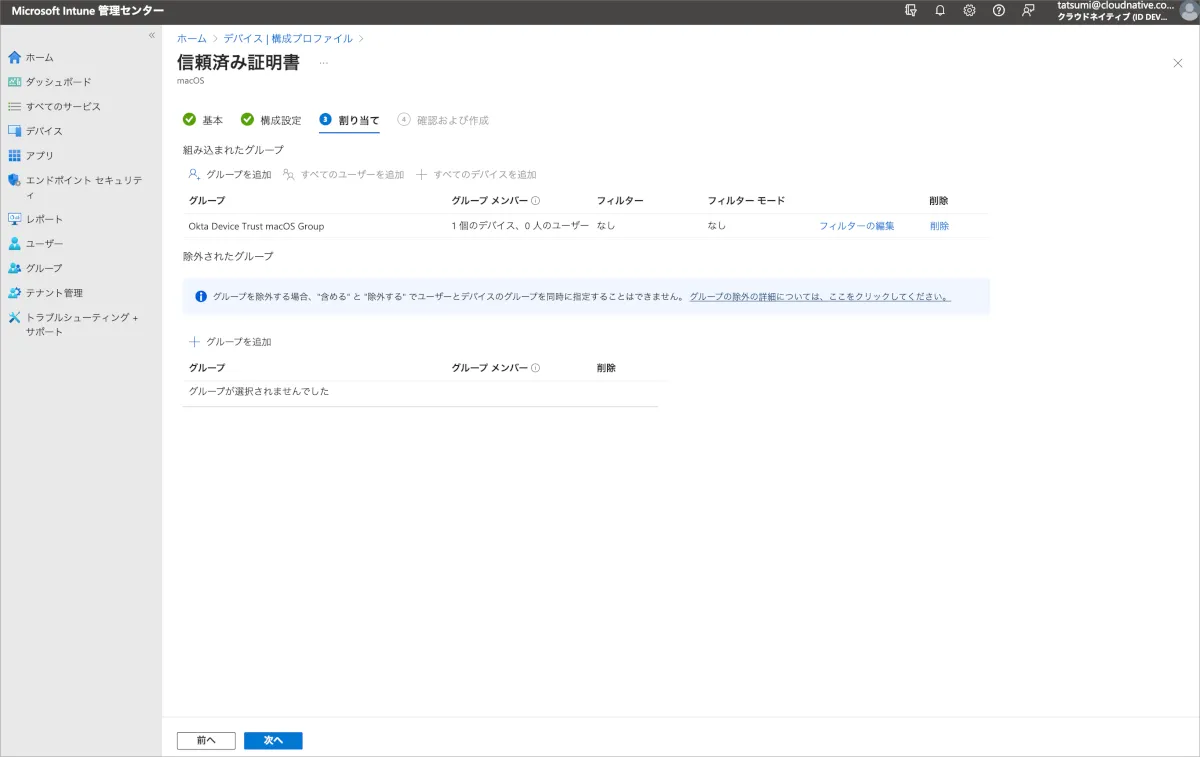This screenshot has width=1200, height=757.
Task: Open the ellipsis menu next to 信頼済み証明書
Action: click(323, 63)
